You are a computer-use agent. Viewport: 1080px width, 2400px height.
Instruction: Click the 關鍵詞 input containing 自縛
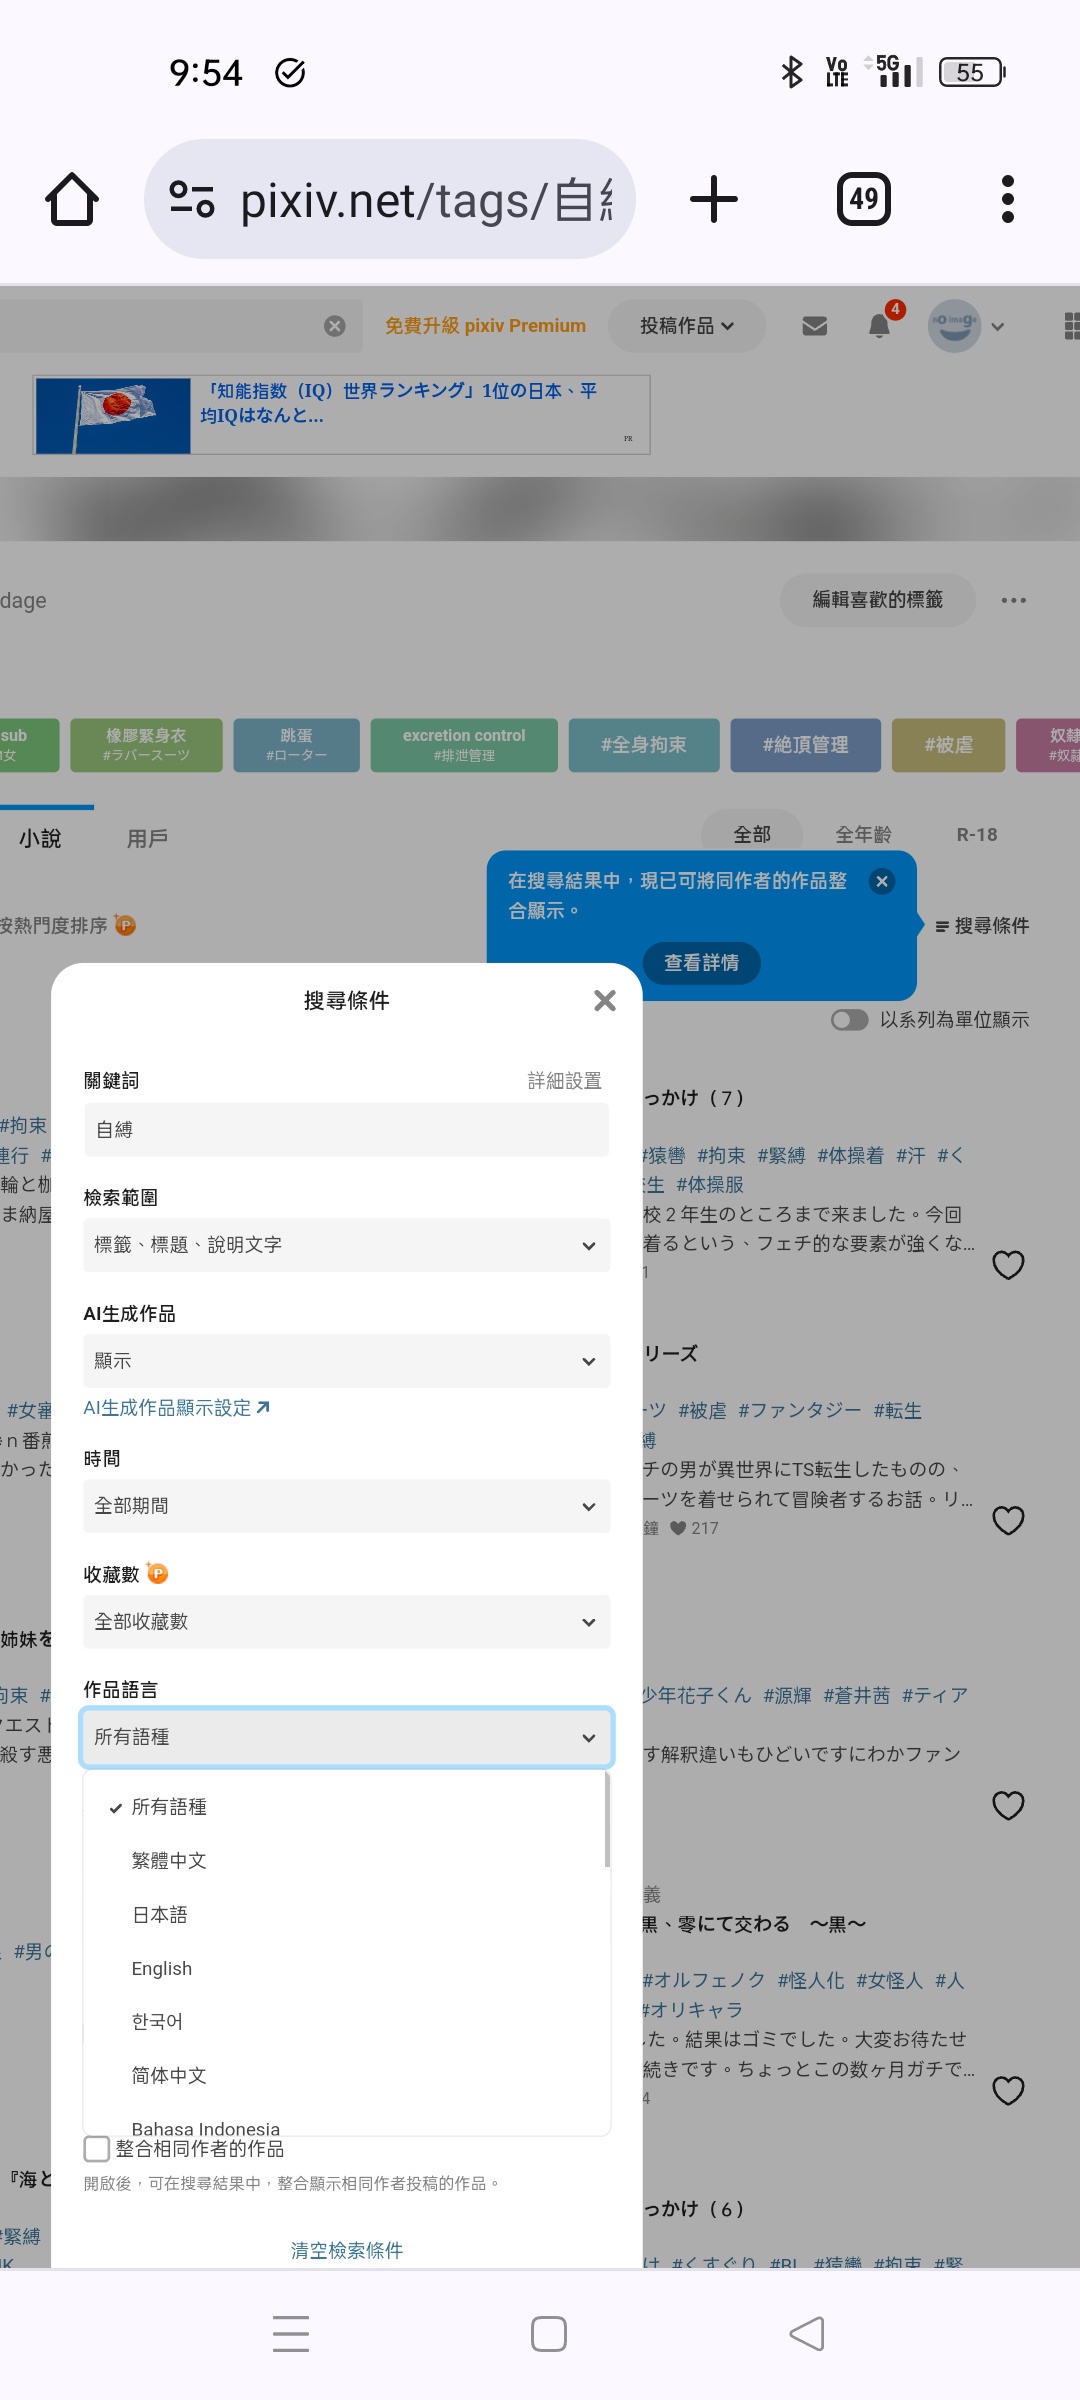[x=347, y=1130]
